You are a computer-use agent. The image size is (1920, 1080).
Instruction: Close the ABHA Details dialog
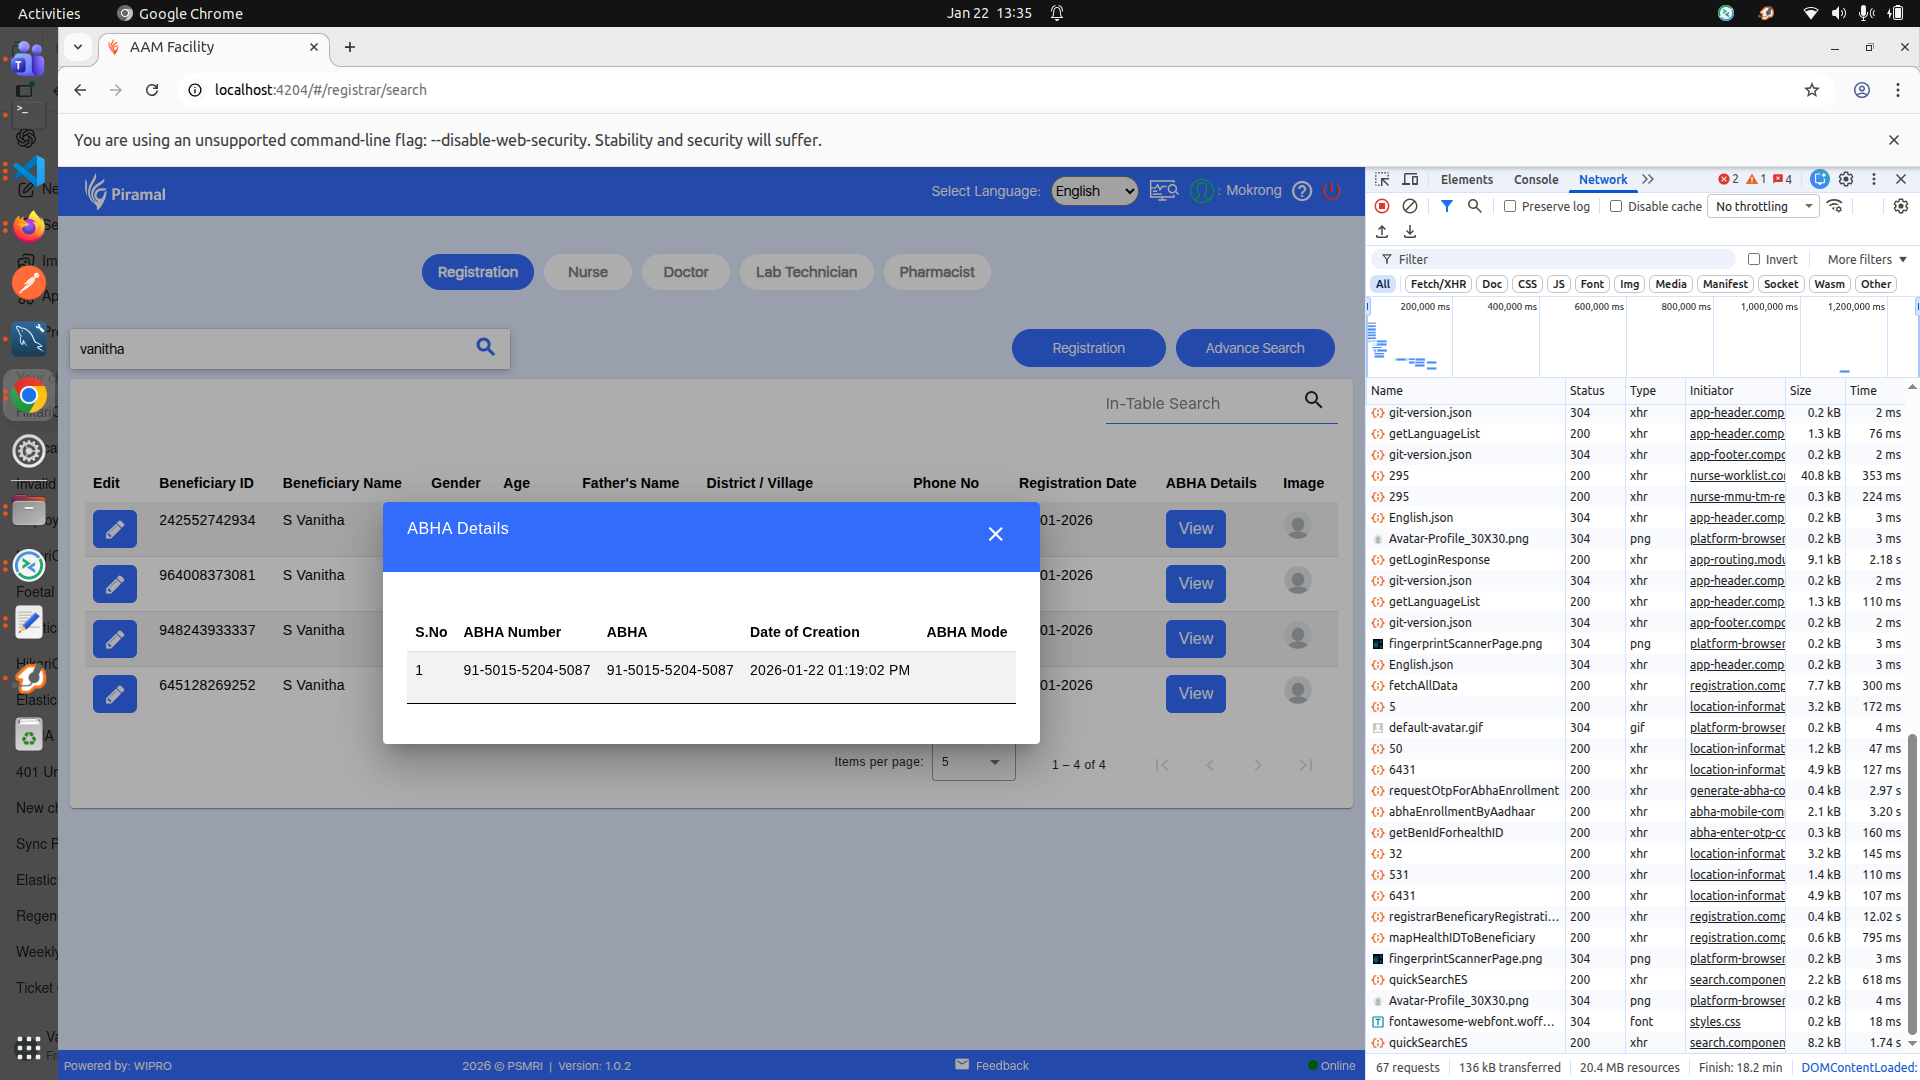click(x=995, y=534)
